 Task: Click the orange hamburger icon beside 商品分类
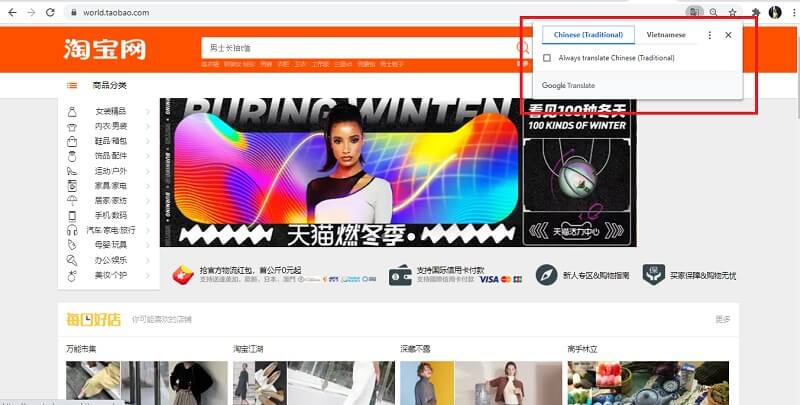(72, 86)
